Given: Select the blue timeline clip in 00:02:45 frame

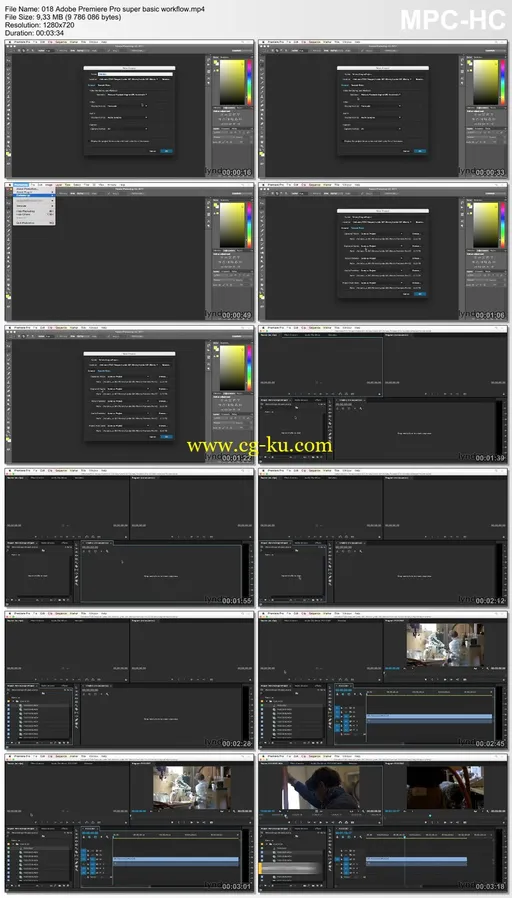Looking at the screenshot, I should pos(430,718).
